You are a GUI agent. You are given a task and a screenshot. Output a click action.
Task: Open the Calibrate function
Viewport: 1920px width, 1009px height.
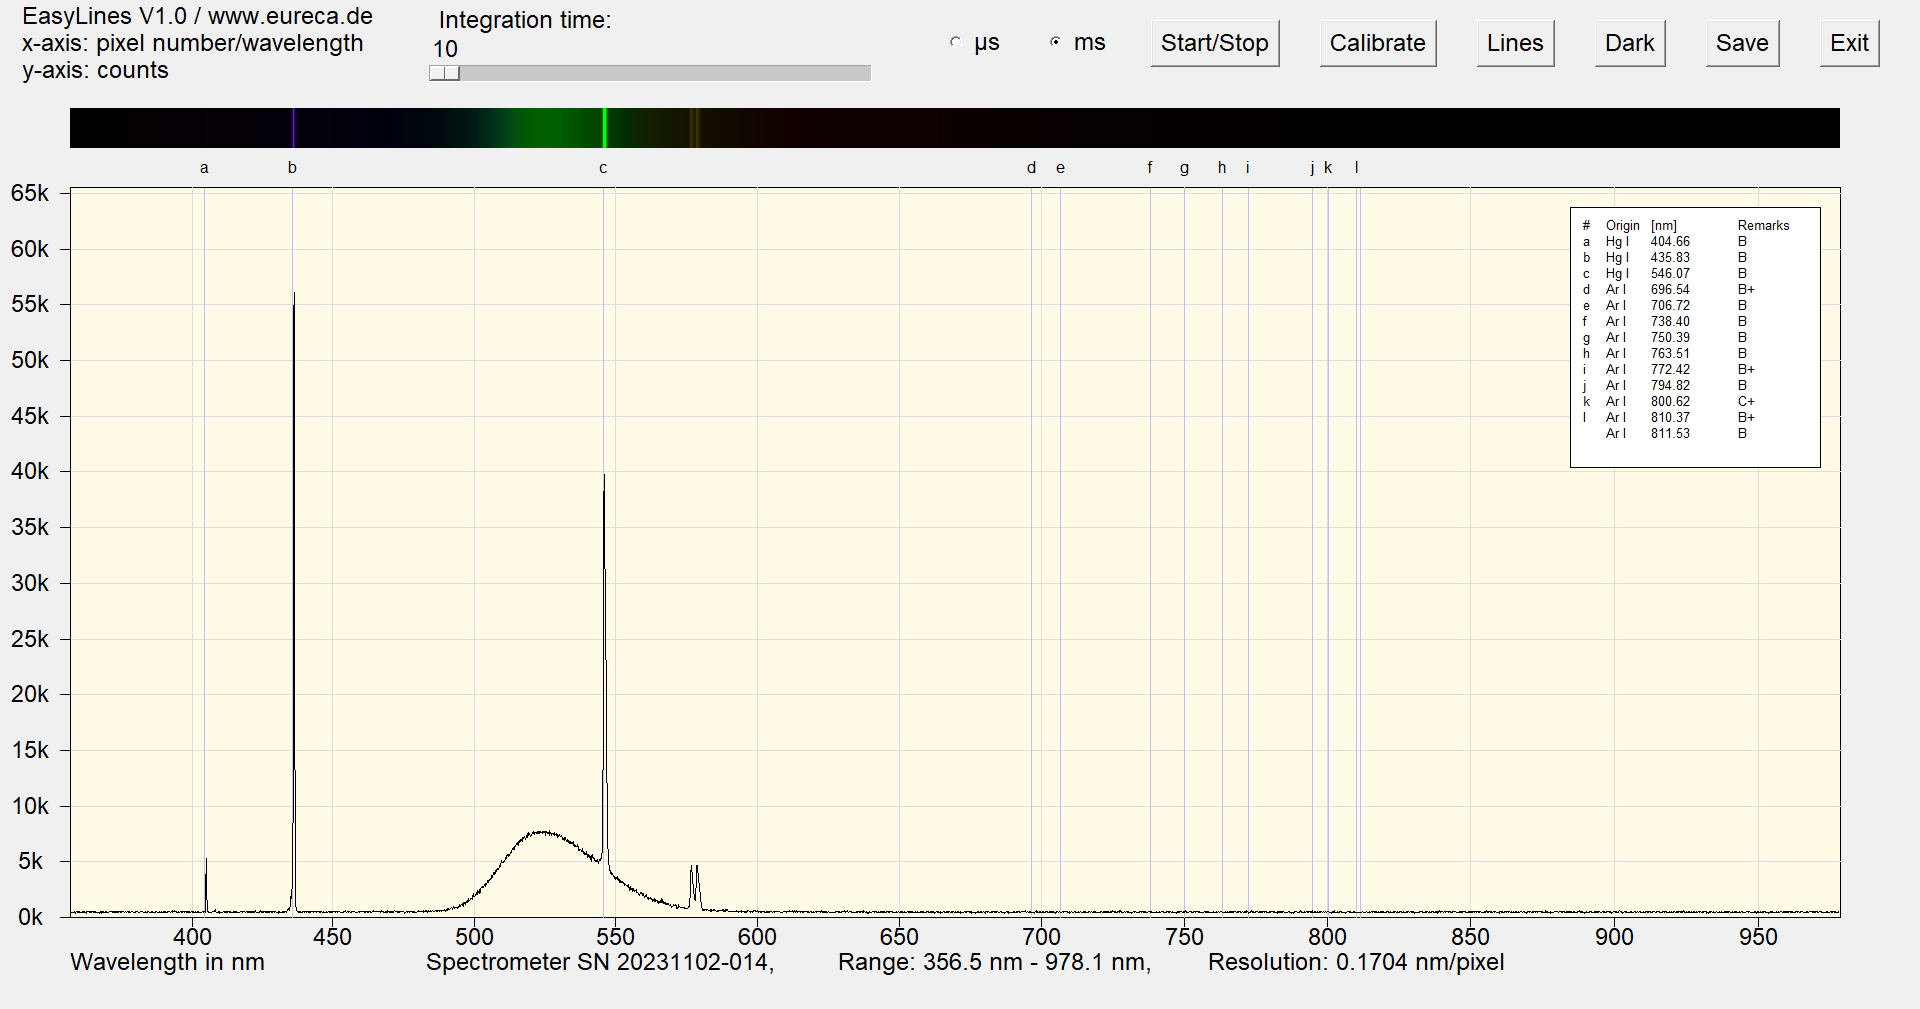(1377, 44)
